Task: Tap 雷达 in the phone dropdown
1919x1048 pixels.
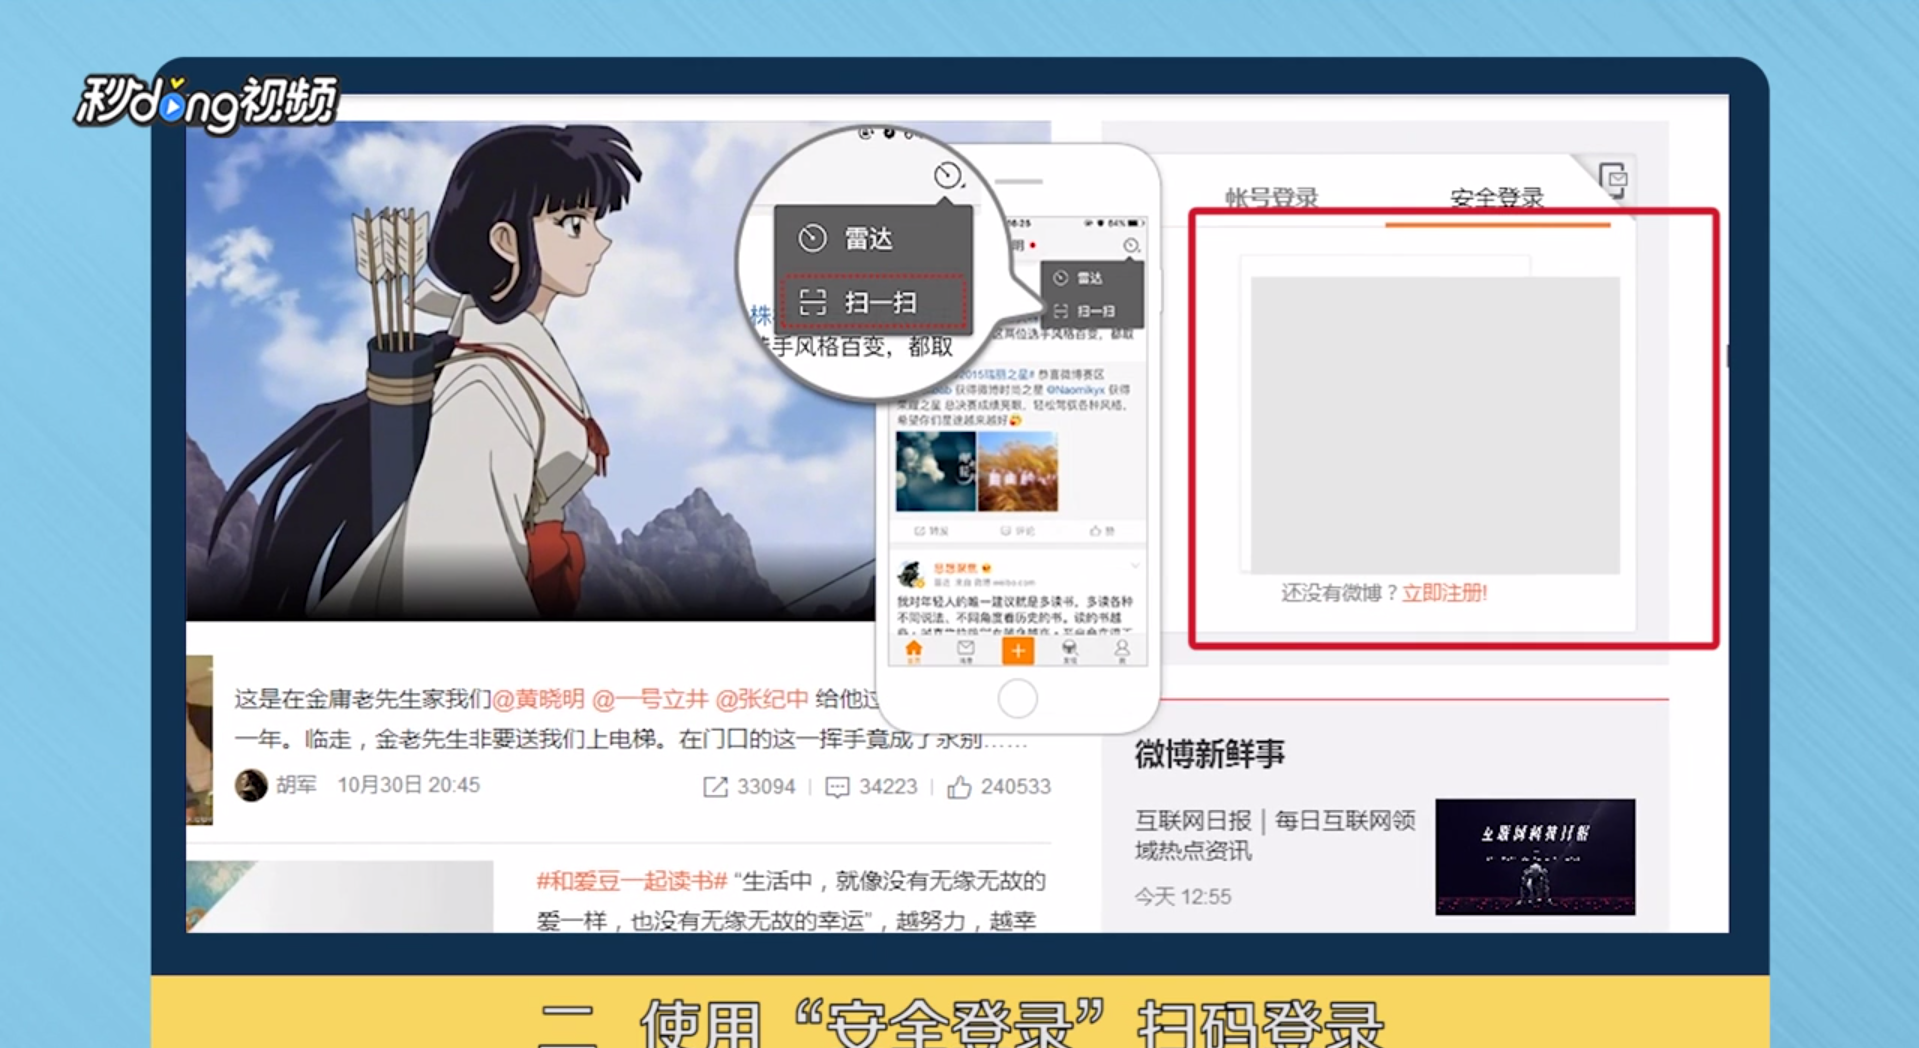Action: [x=1091, y=278]
